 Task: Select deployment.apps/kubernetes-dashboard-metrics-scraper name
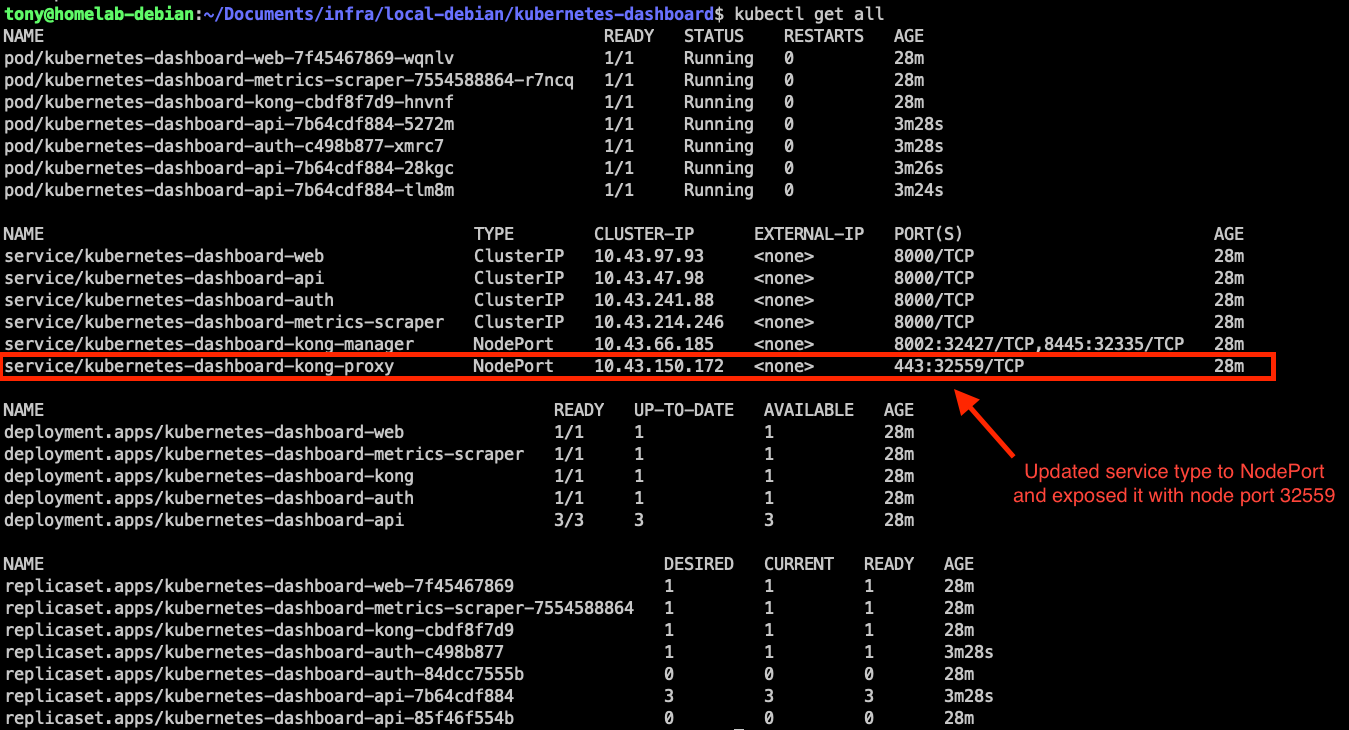pos(264,454)
